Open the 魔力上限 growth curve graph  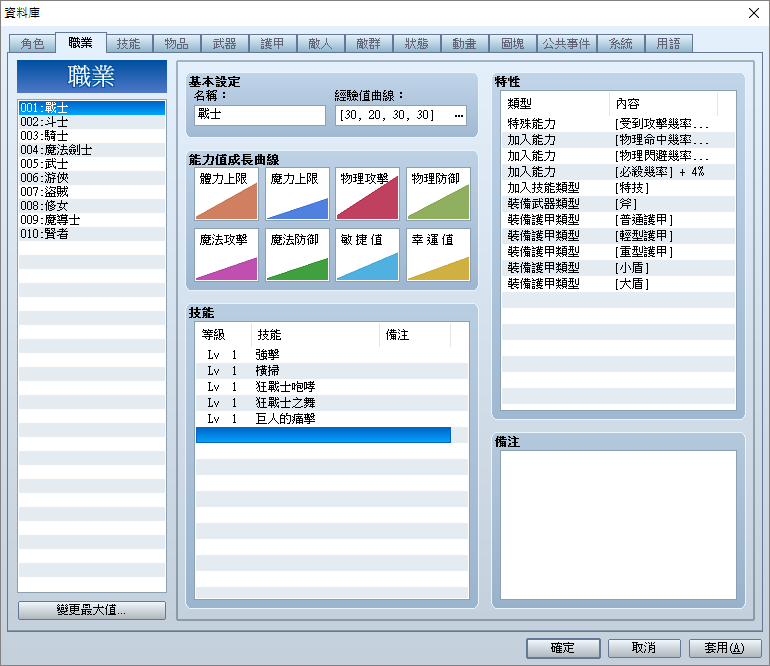pyautogui.click(x=297, y=194)
